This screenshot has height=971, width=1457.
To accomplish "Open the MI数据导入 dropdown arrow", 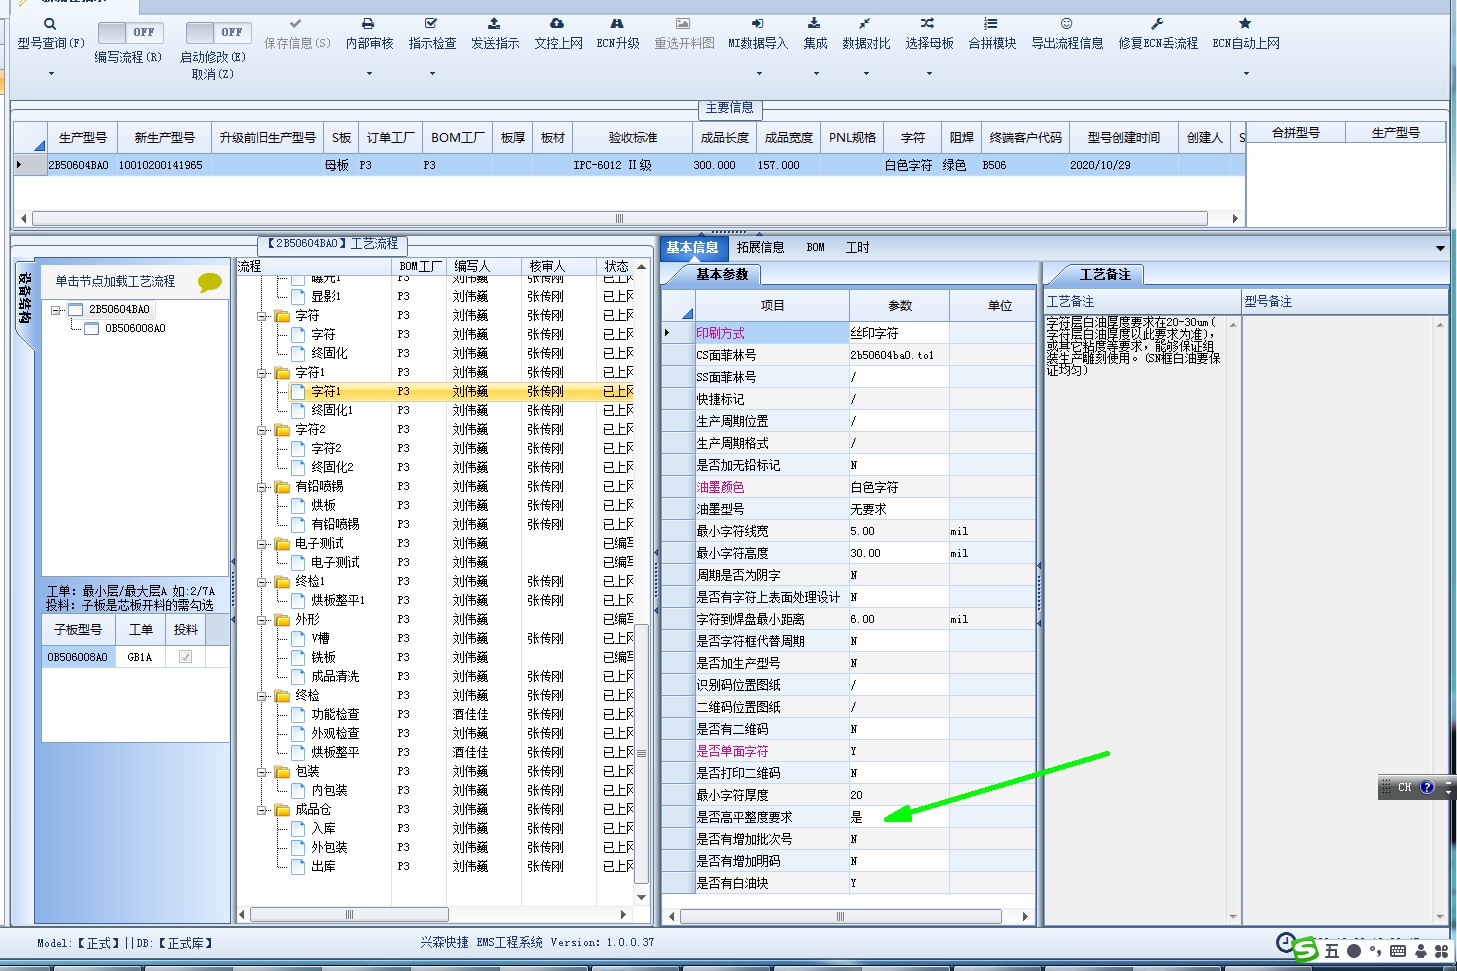I will click(758, 73).
